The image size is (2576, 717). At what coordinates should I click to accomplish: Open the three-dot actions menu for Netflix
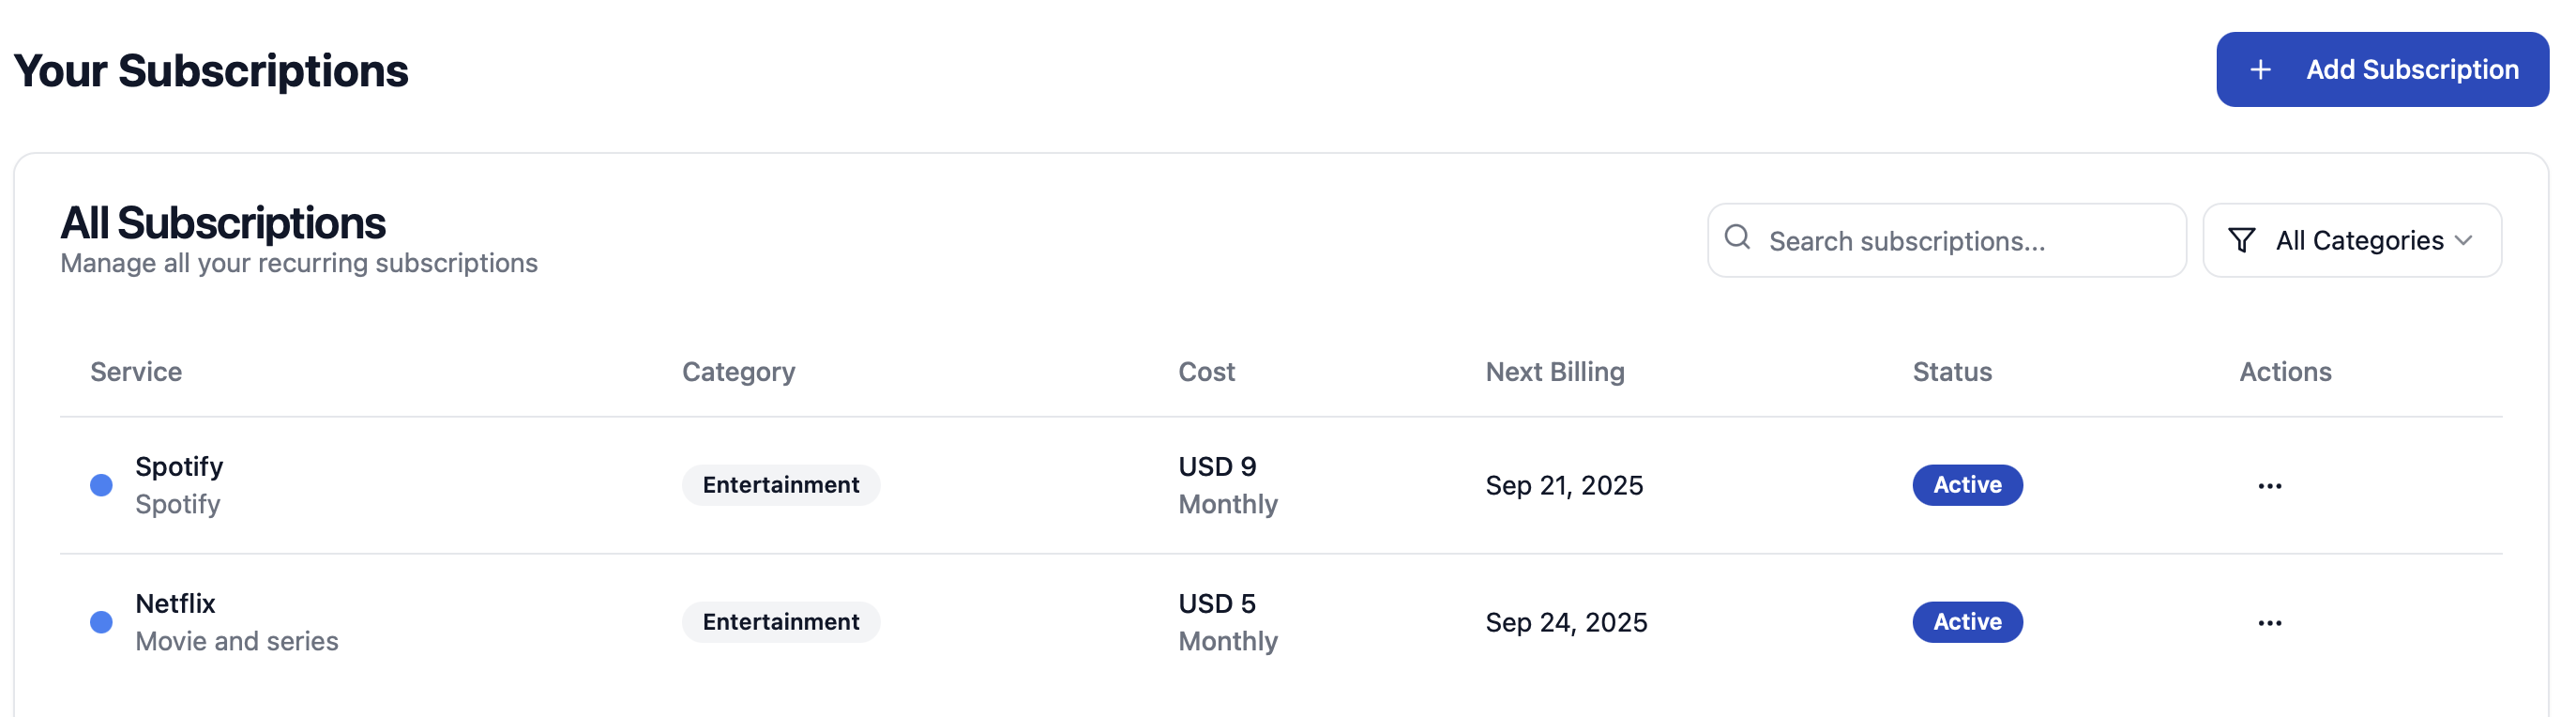coord(2270,623)
